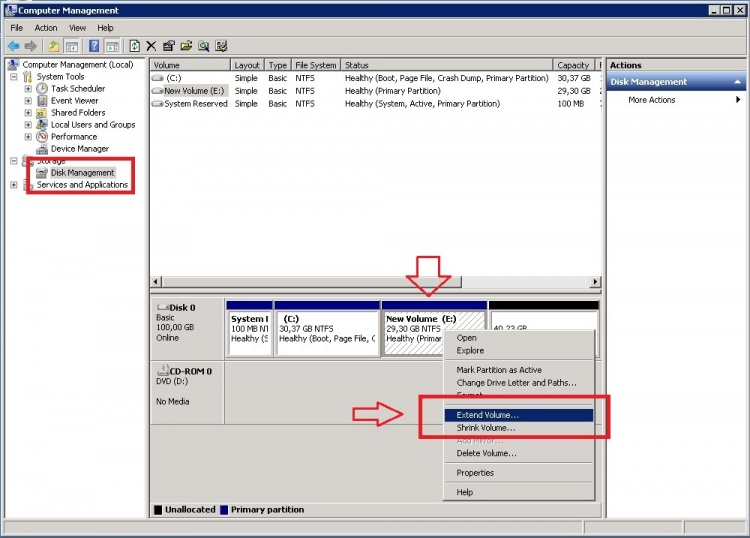The image size is (750, 538).
Task: Click the blue Help question mark icon
Action: coord(94,46)
